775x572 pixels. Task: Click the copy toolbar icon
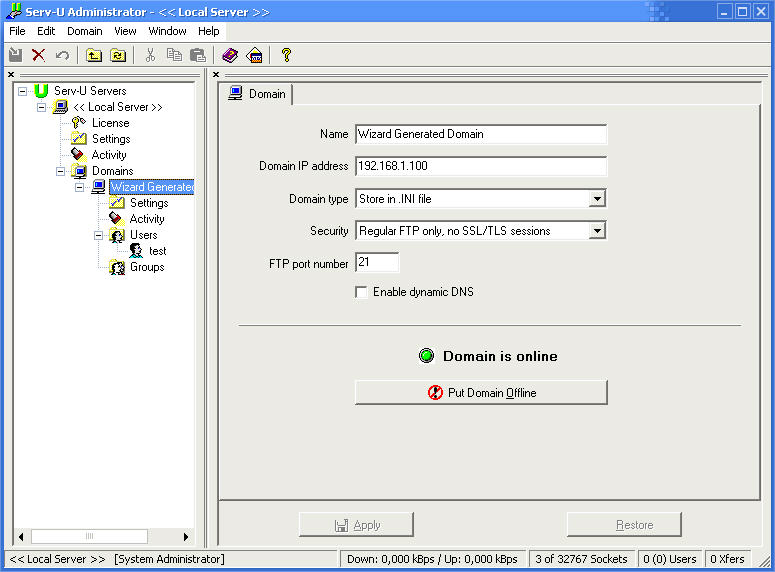pyautogui.click(x=174, y=55)
